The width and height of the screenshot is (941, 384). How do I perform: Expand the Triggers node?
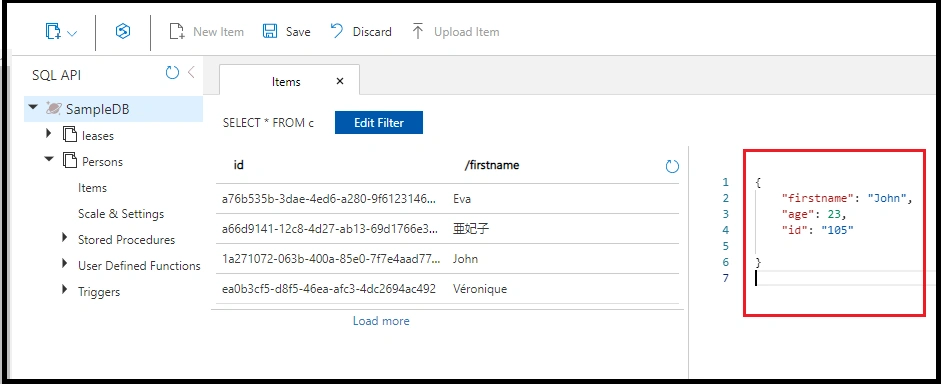65,290
